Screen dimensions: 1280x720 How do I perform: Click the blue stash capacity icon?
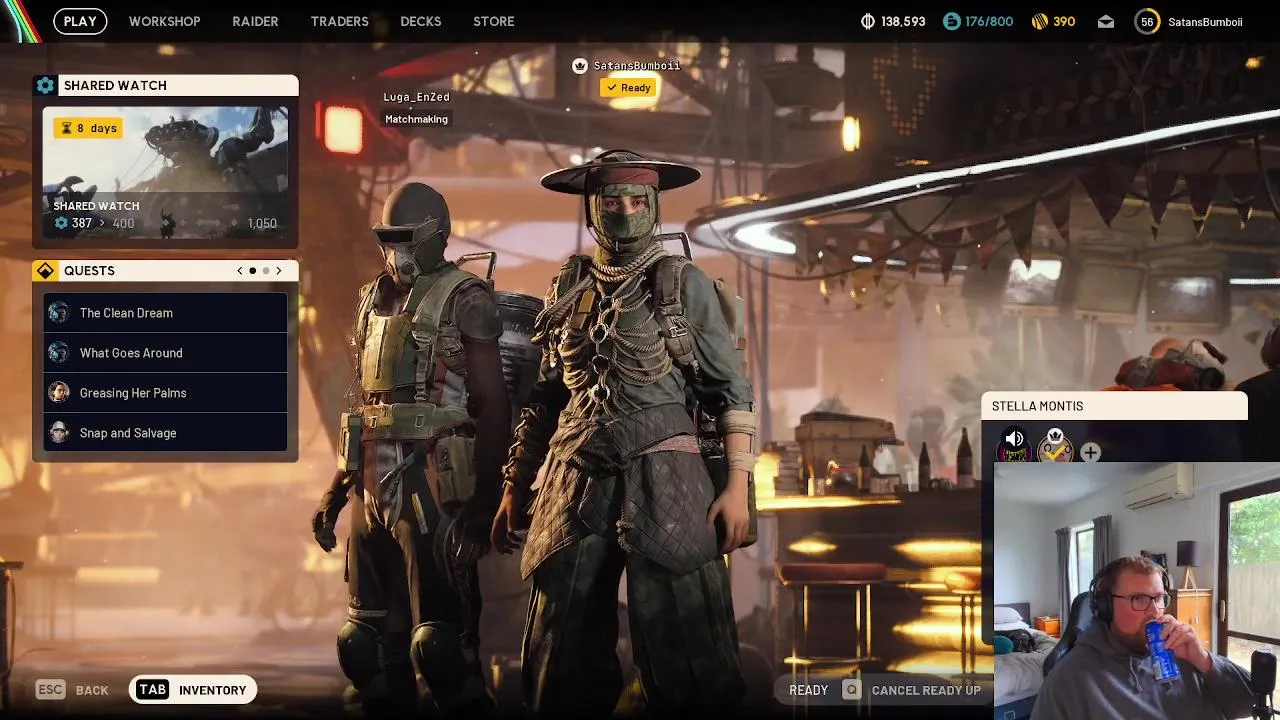(951, 21)
